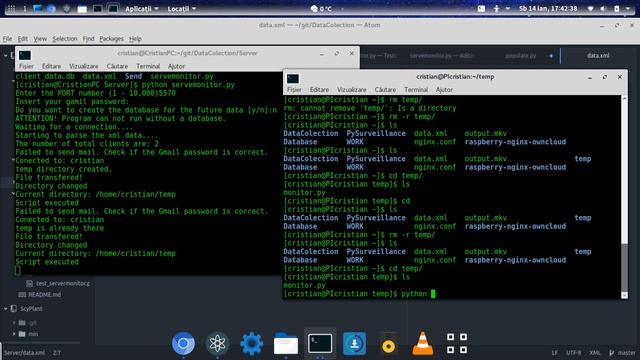Open Atom's View menu
This screenshot has height=360, width=640.
point(40,39)
